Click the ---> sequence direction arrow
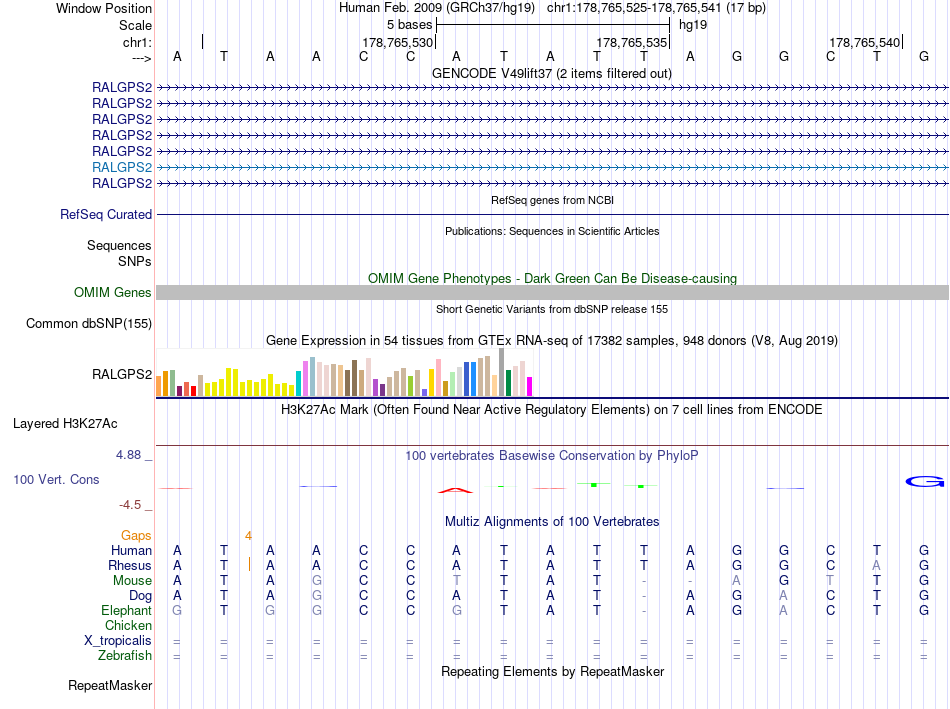950x709 pixels. point(141,58)
